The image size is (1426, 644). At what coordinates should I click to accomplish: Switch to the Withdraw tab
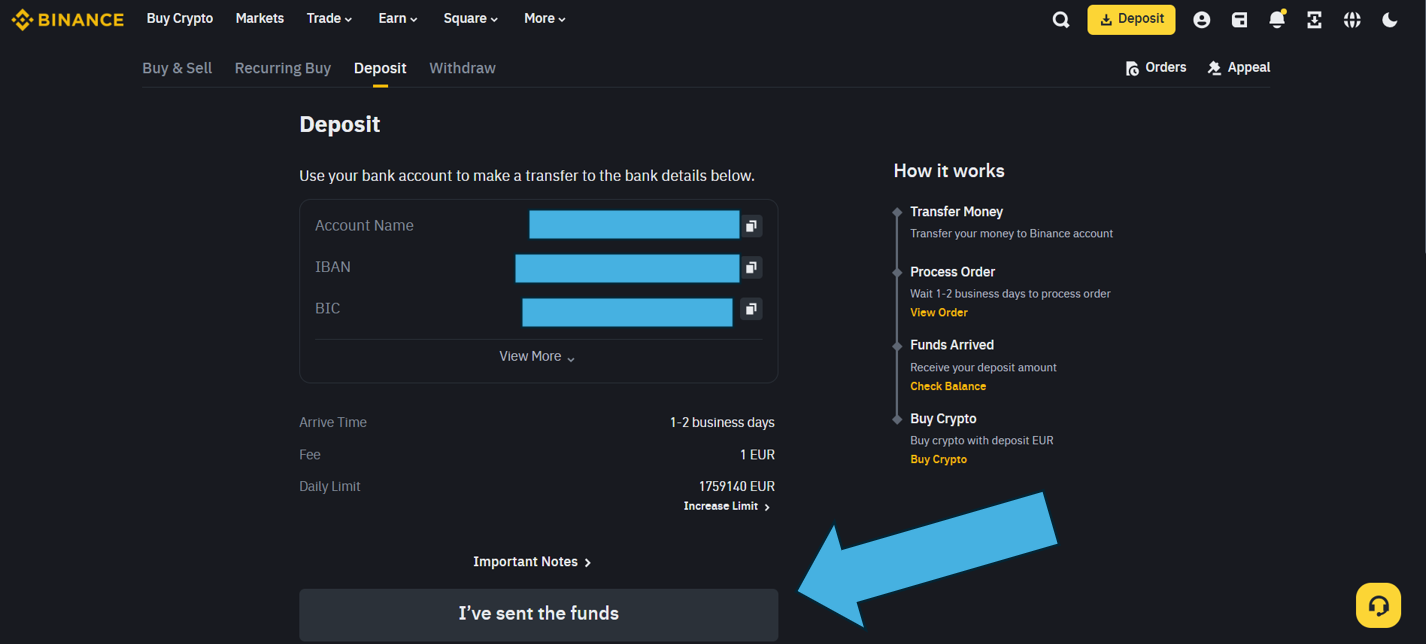pyautogui.click(x=462, y=68)
